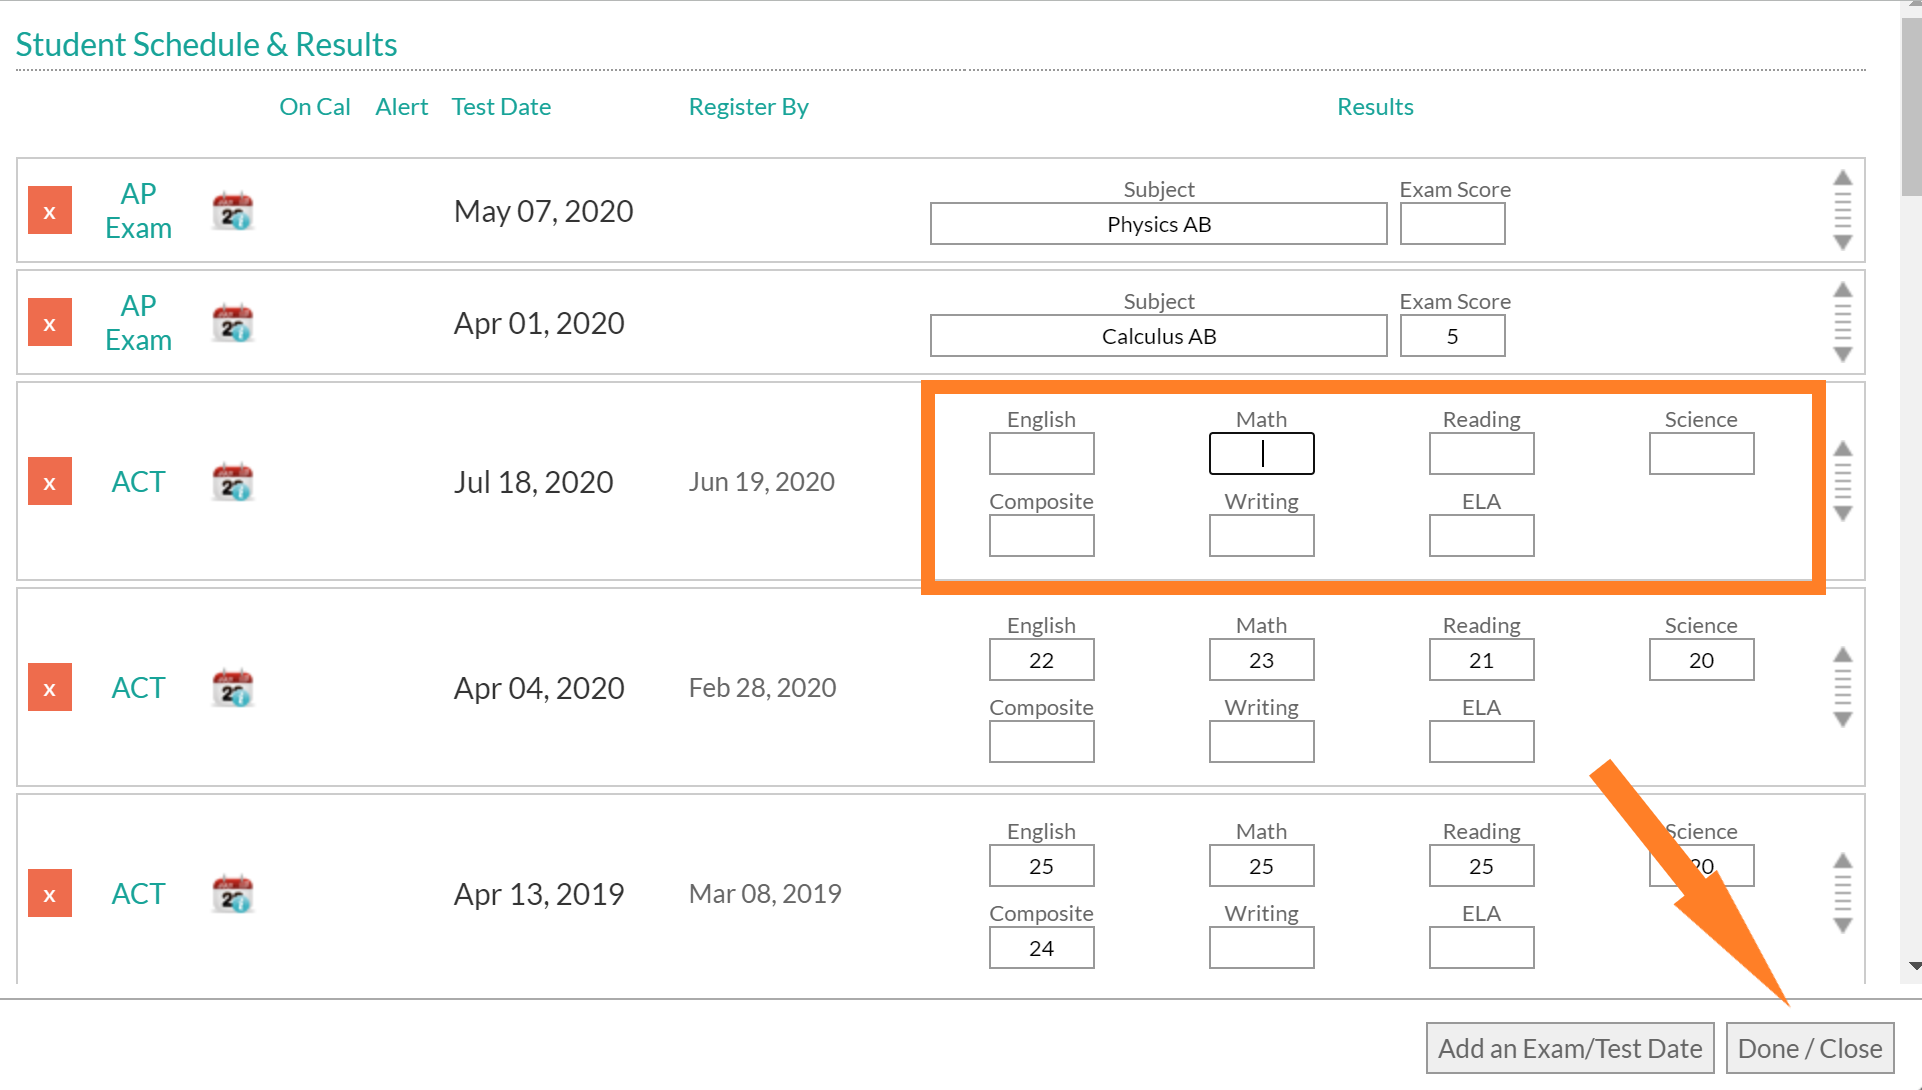Move the Physics AB exam row up
This screenshot has width=1922, height=1090.
pos(1843,178)
